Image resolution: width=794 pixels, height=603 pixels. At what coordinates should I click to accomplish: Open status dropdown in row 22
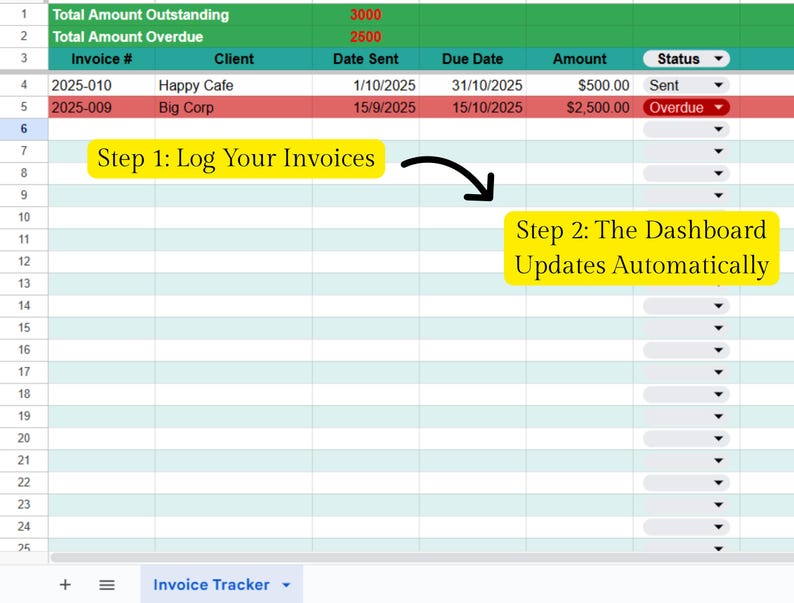[x=686, y=483]
